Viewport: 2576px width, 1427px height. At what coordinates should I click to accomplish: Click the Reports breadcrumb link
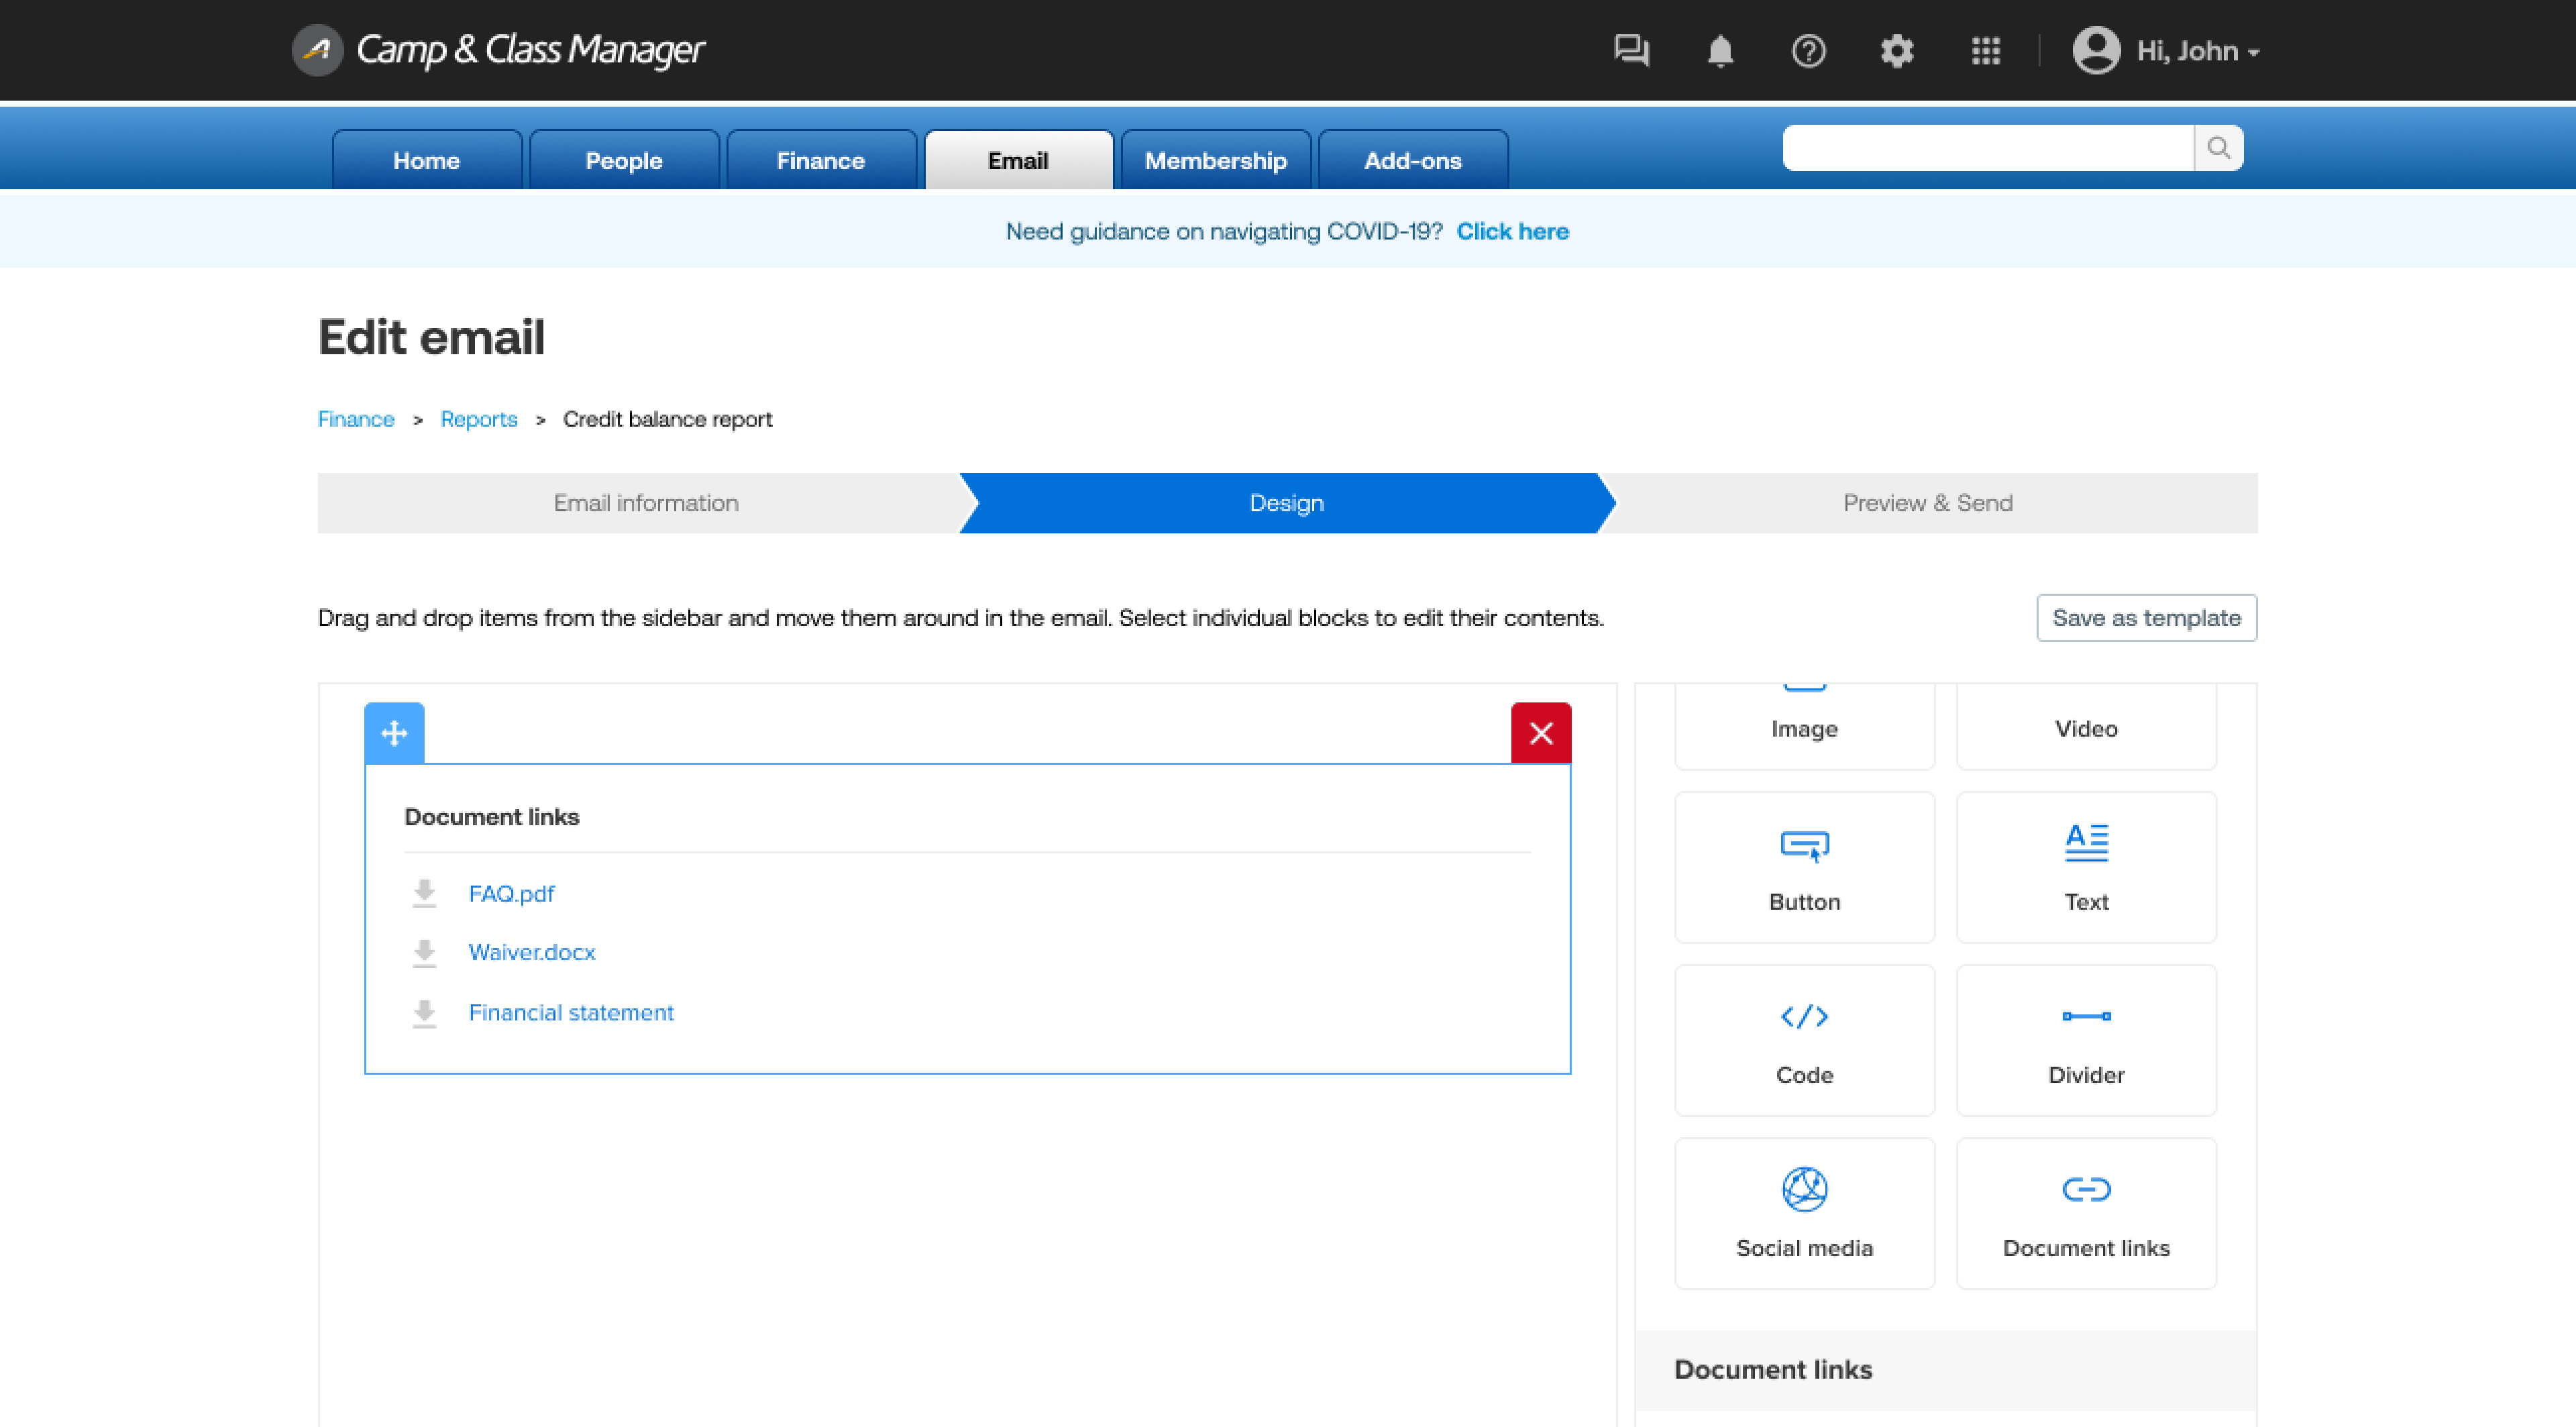478,419
